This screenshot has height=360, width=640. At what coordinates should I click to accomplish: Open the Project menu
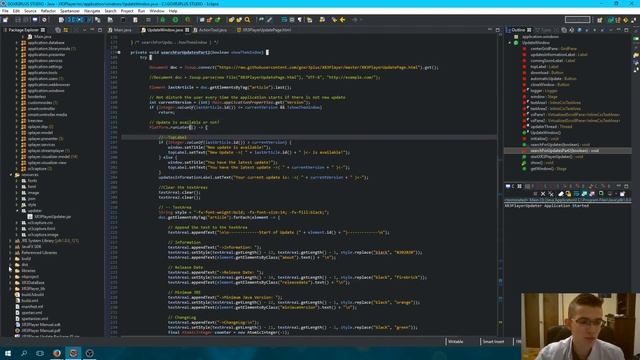click(x=127, y=11)
